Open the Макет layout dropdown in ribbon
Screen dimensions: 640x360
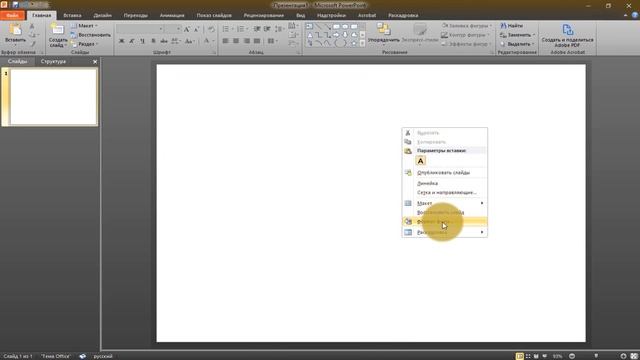tap(84, 26)
